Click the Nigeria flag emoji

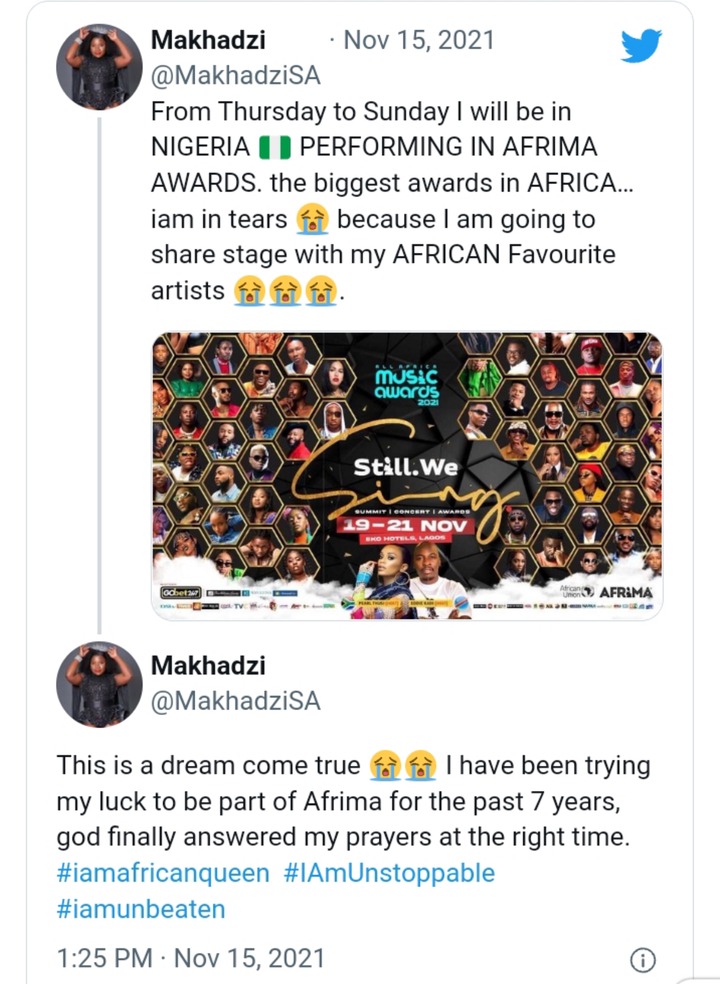click(x=274, y=147)
